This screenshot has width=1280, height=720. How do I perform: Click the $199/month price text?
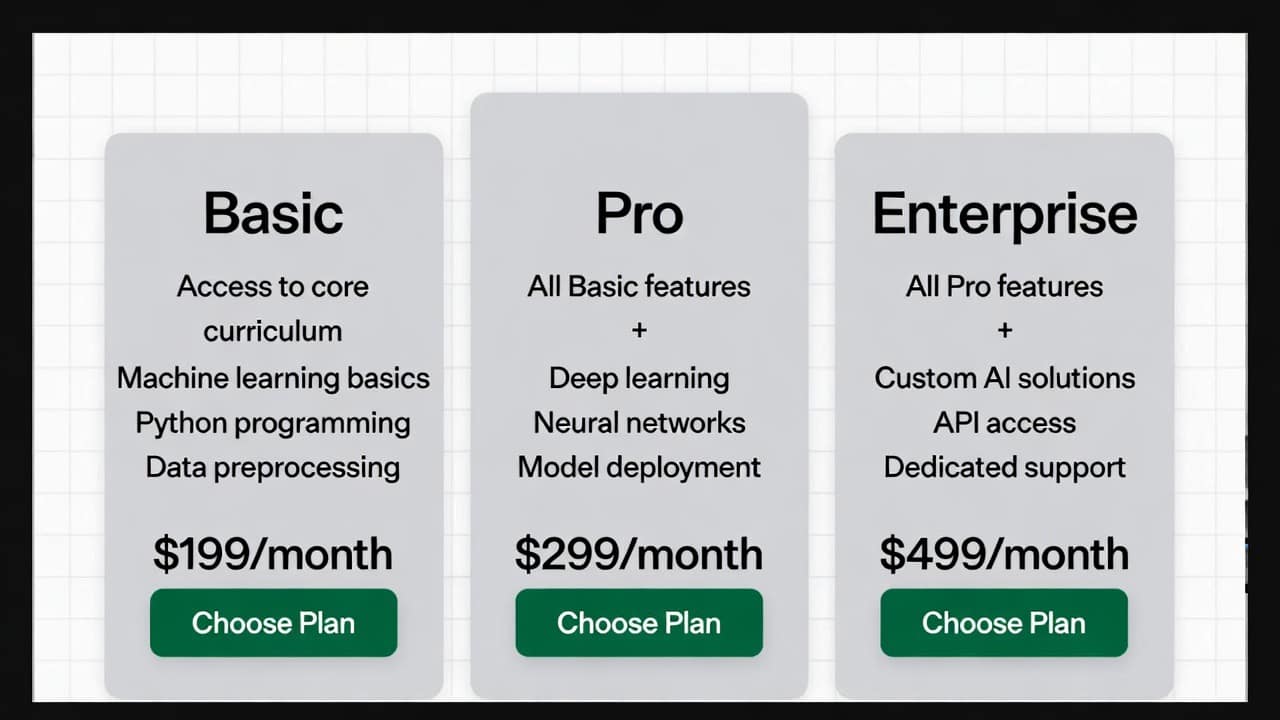coord(273,555)
